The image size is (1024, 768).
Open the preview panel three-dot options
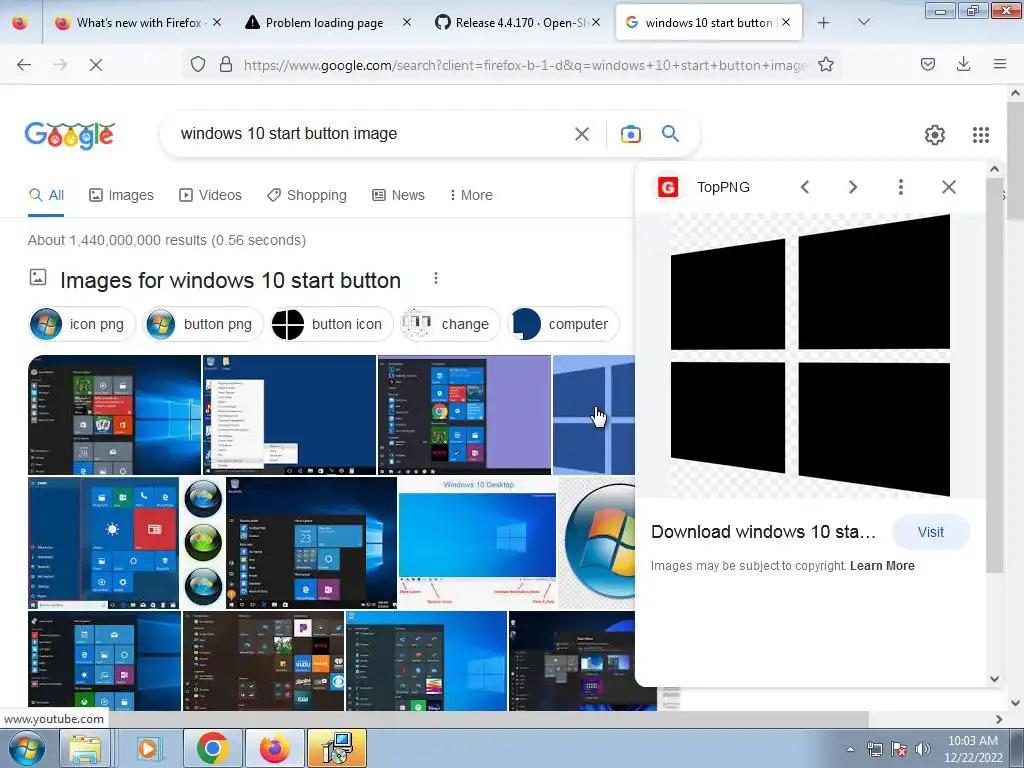[901, 187]
